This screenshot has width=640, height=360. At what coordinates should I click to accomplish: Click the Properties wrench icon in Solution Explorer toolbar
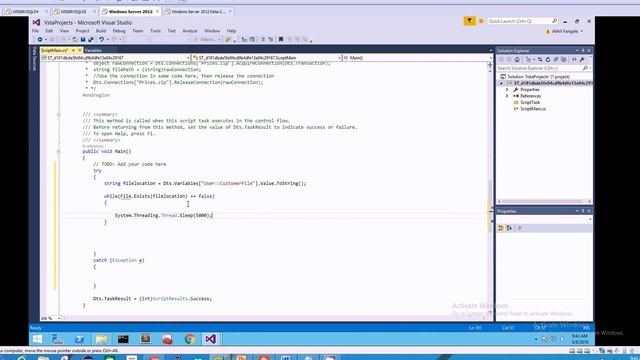(582, 60)
